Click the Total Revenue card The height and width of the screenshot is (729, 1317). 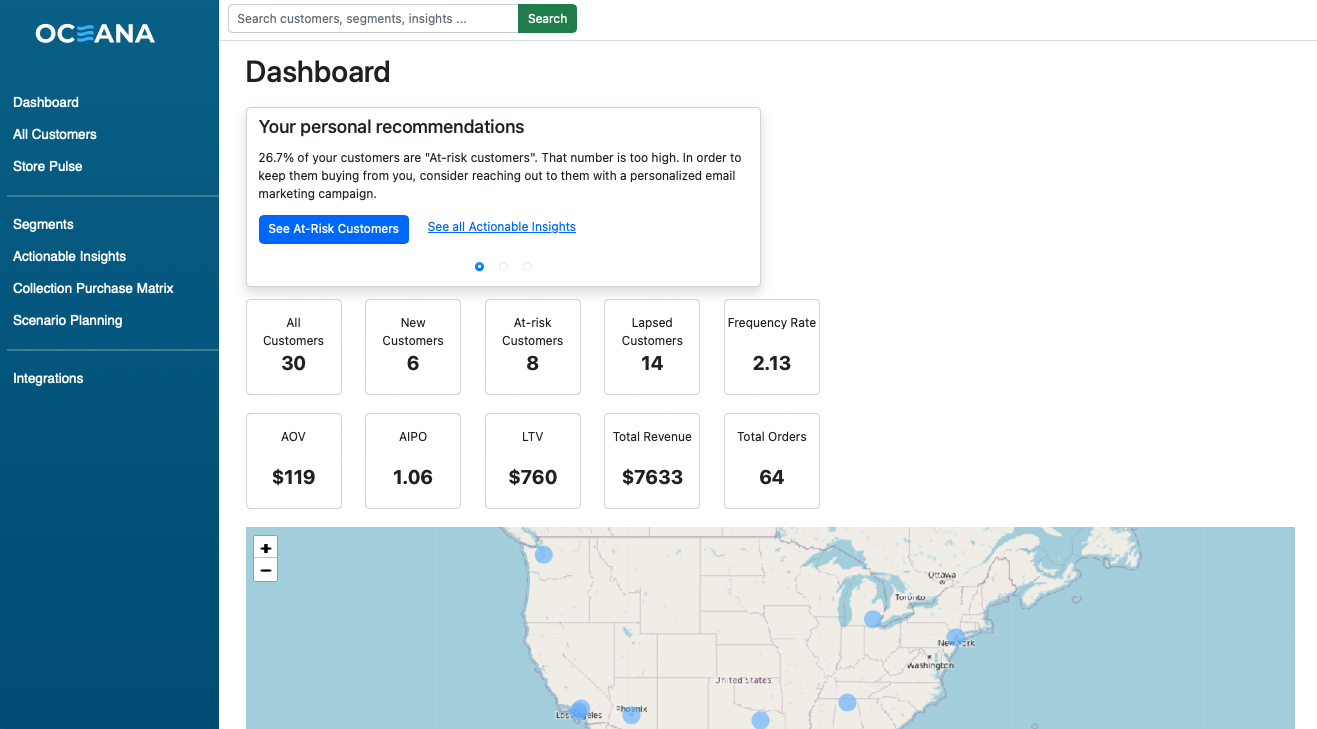[x=651, y=461]
